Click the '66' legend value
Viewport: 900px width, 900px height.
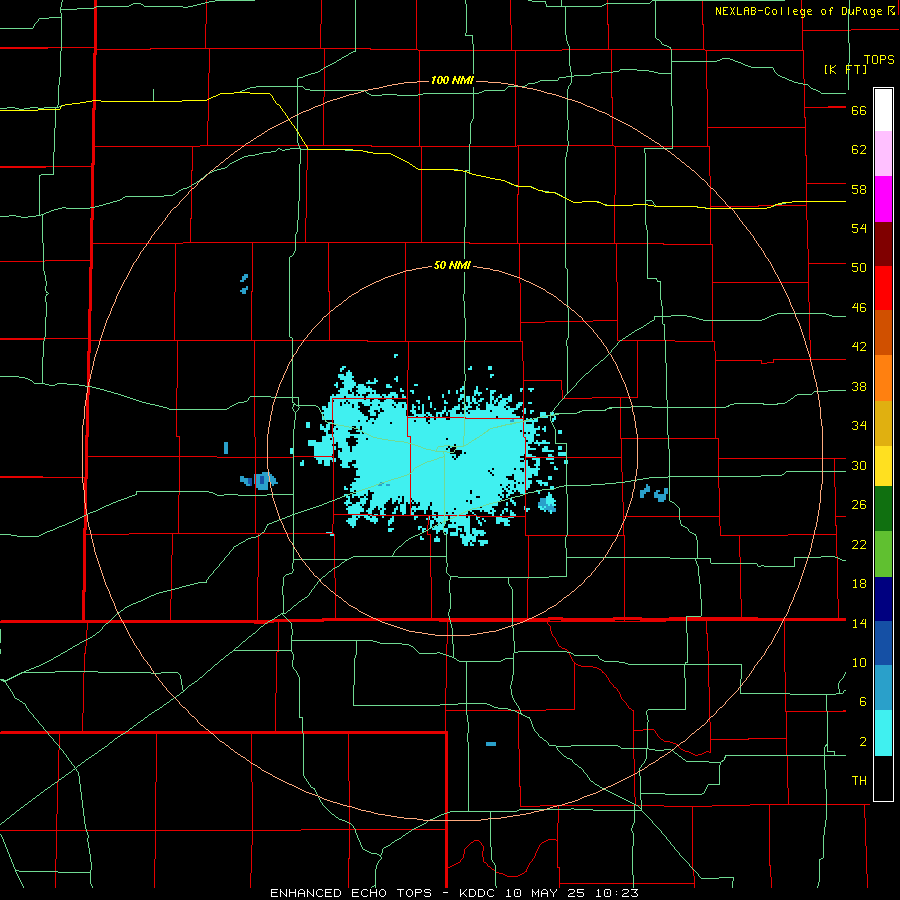point(859,111)
